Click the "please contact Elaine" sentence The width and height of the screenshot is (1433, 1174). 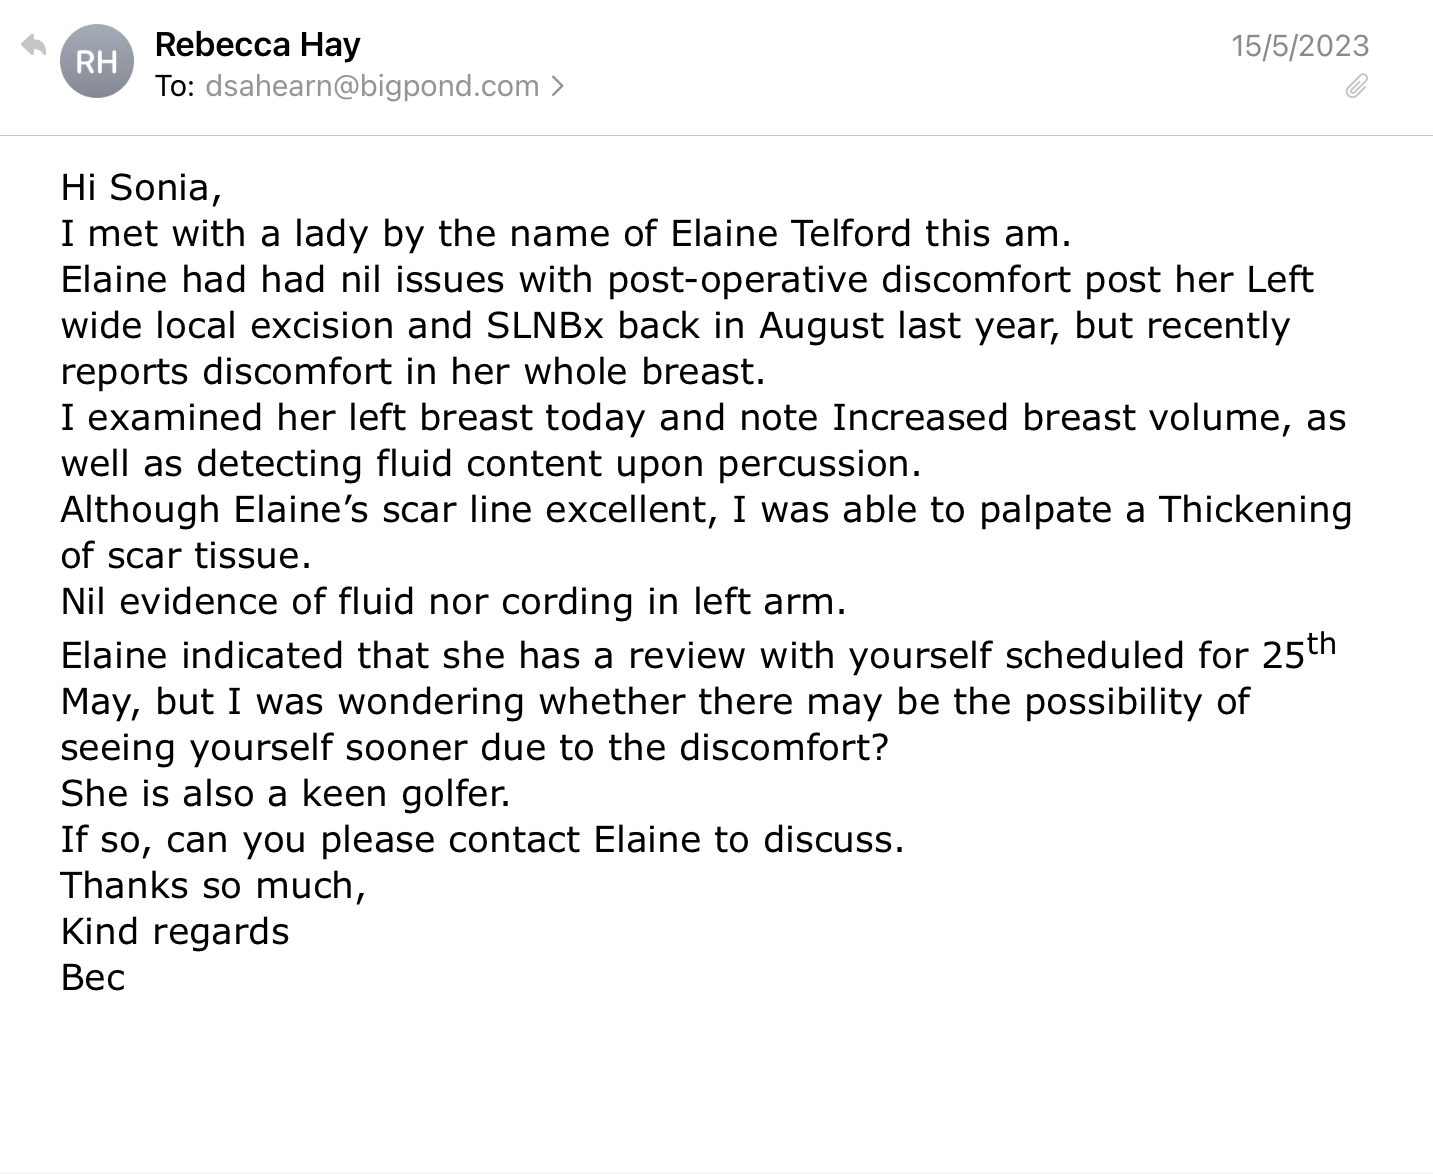(x=482, y=839)
